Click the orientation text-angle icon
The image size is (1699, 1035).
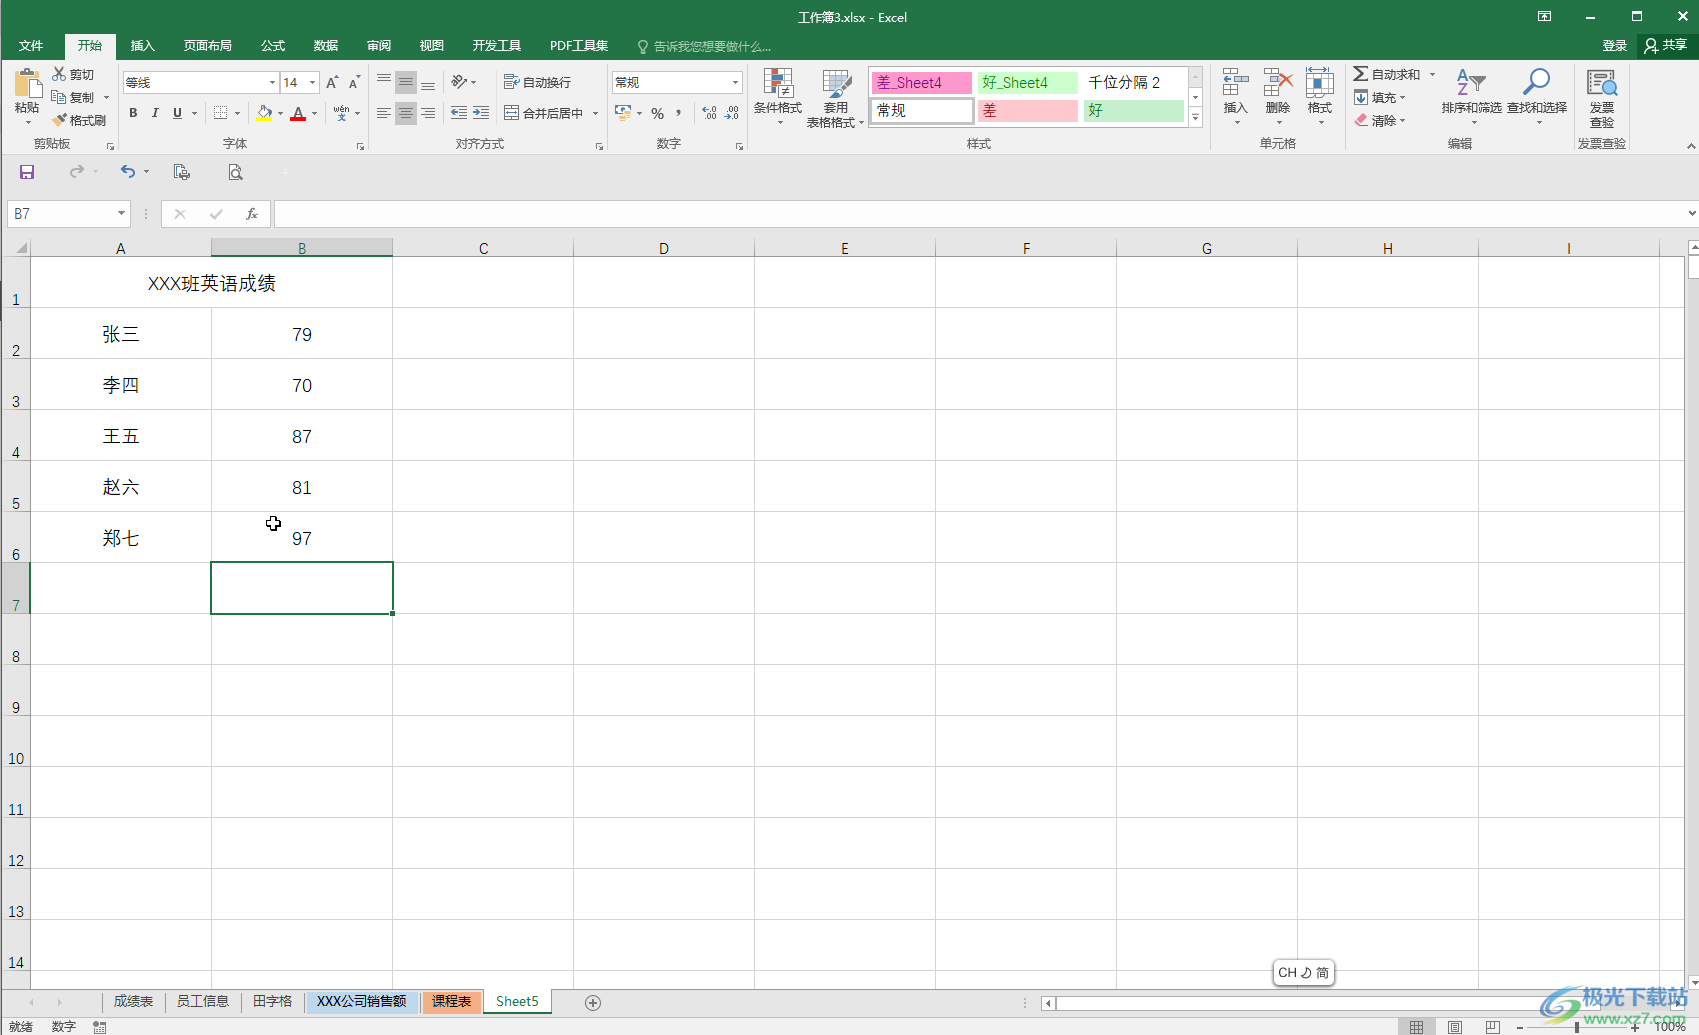coord(459,82)
